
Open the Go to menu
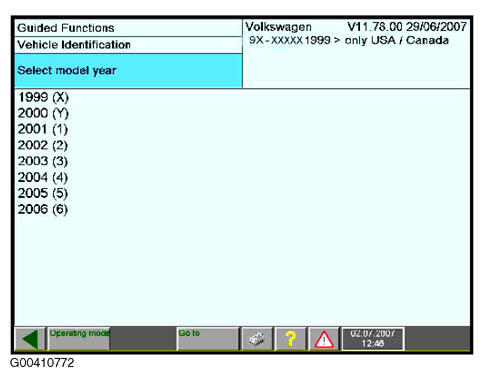208,339
